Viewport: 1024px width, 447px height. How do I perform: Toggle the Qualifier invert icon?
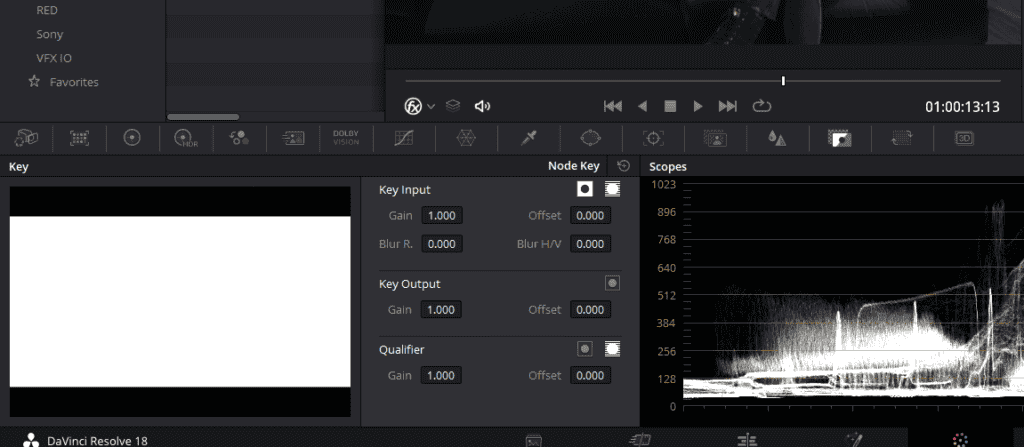[x=585, y=350]
